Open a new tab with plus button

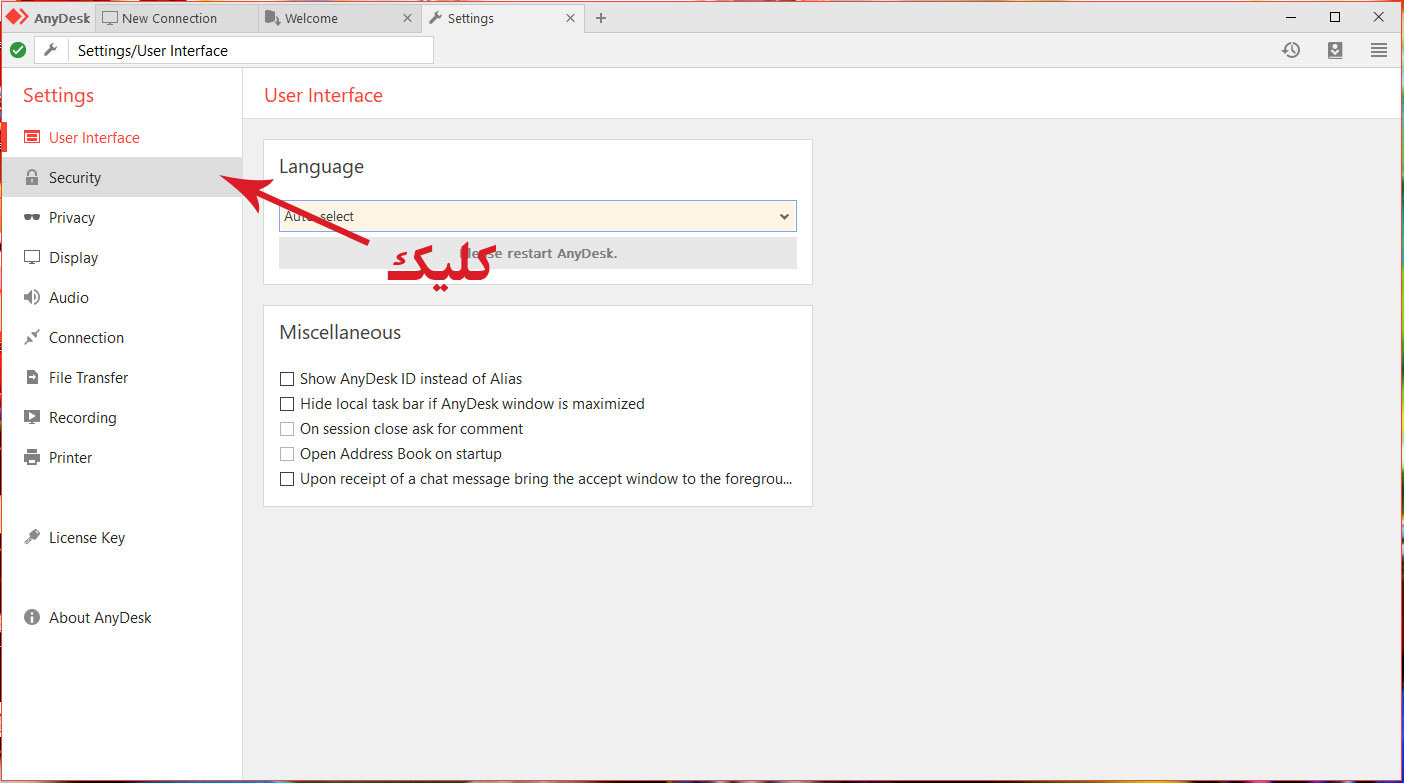[x=600, y=18]
